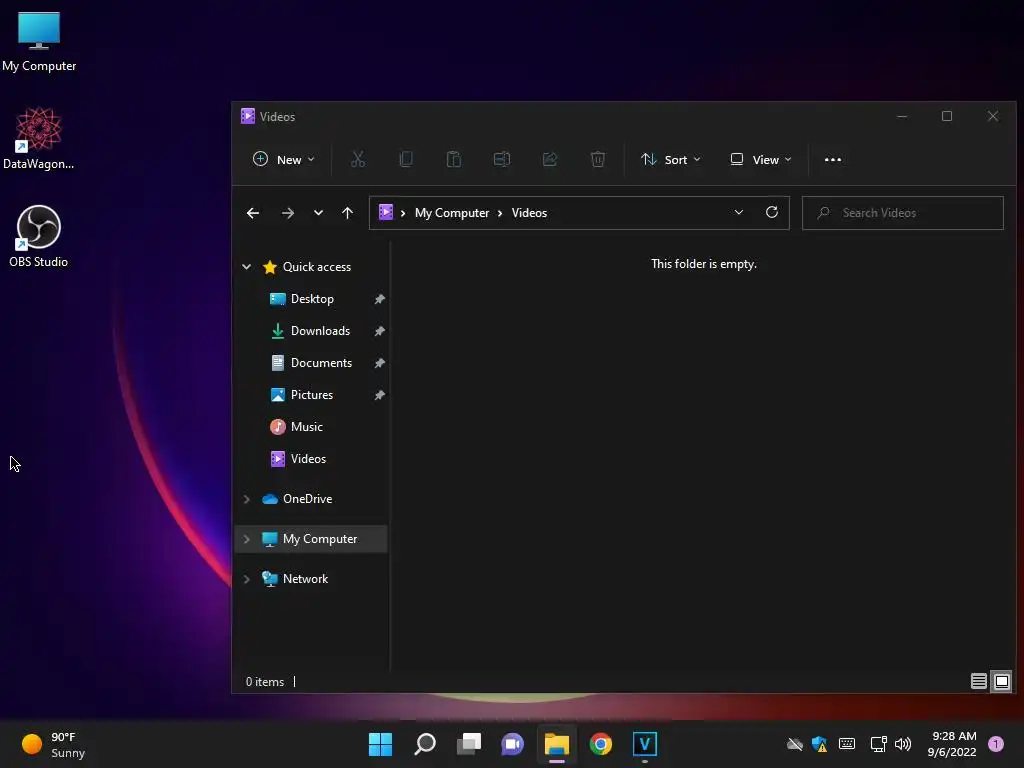This screenshot has width=1024, height=768.
Task: Switch to details list view icon
Action: point(978,681)
